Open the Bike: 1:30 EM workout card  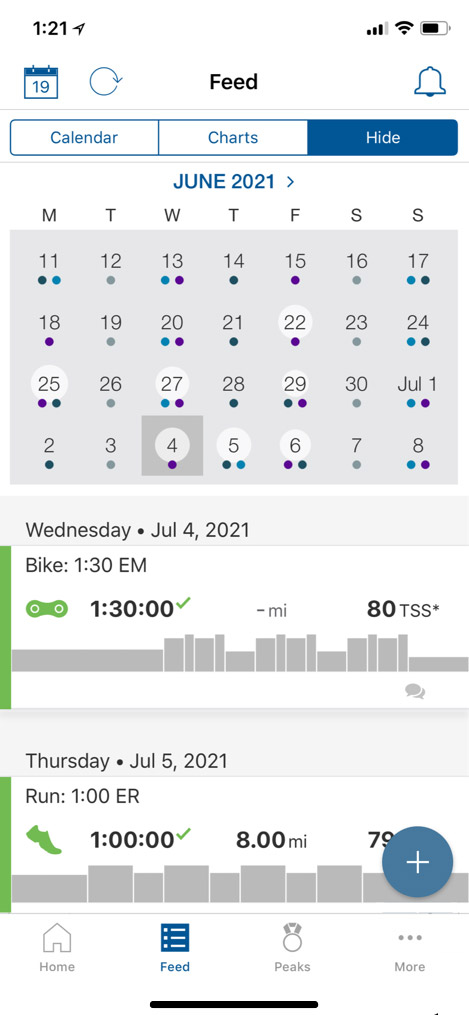pyautogui.click(x=234, y=627)
